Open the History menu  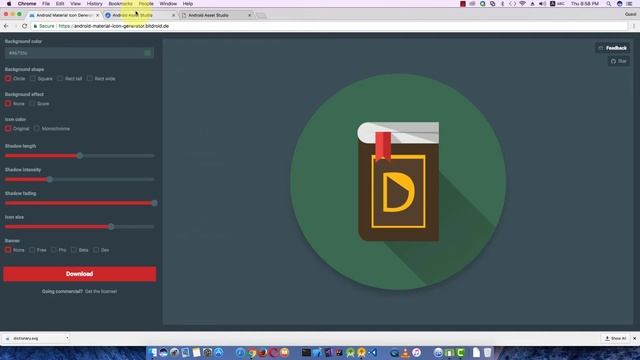(94, 4)
